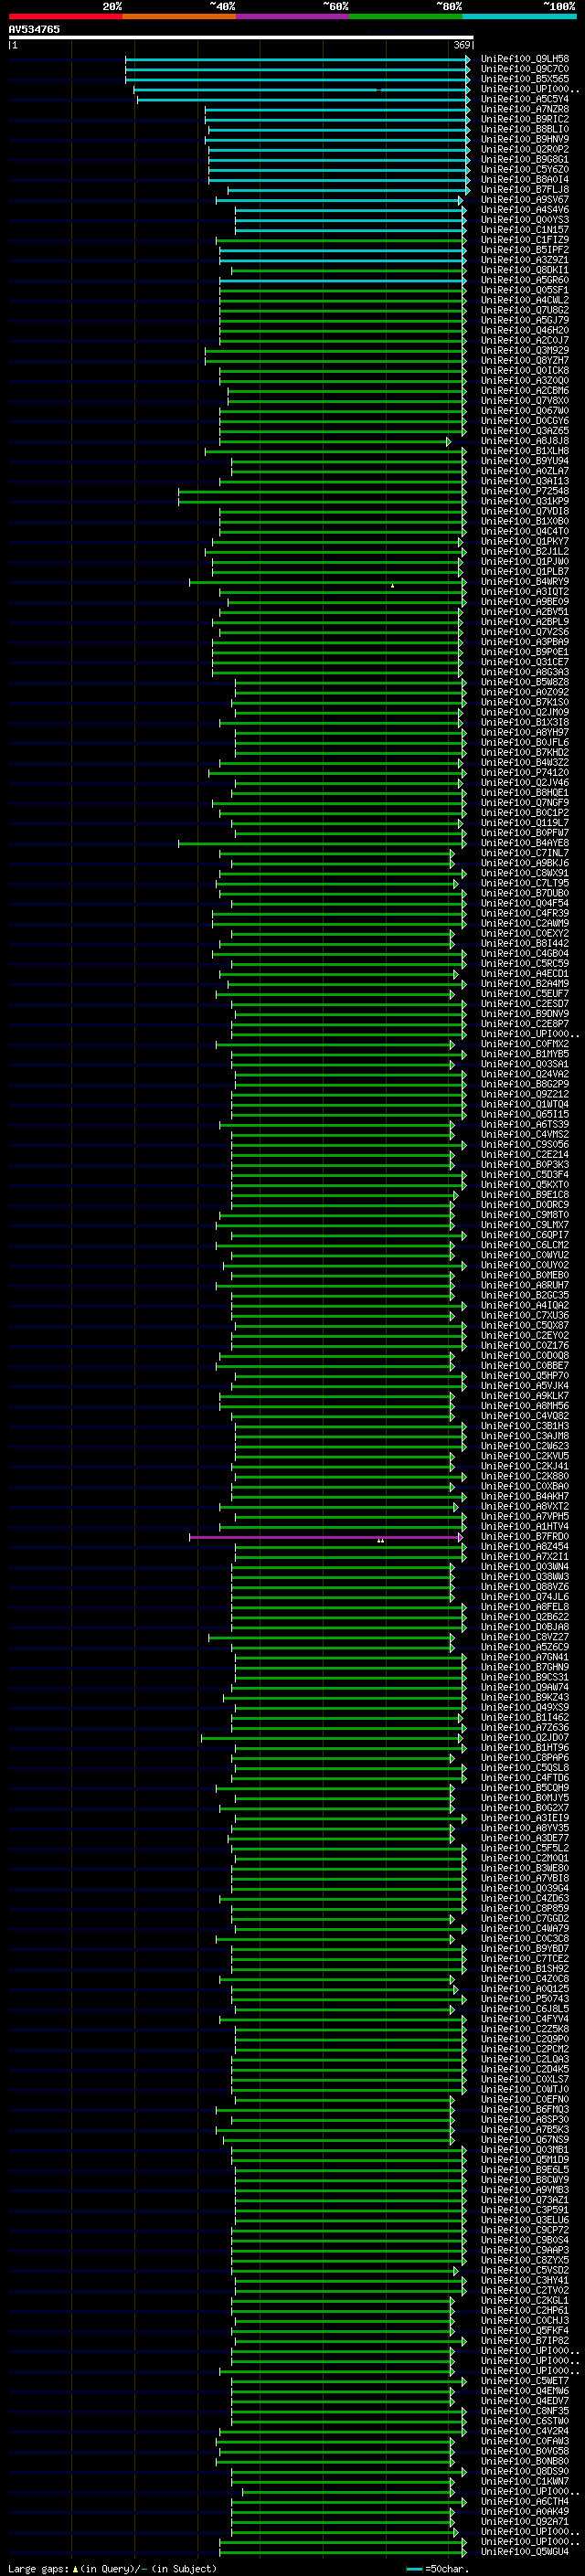Click the query end position 369
The width and height of the screenshot is (585, 2576).
pos(462,45)
